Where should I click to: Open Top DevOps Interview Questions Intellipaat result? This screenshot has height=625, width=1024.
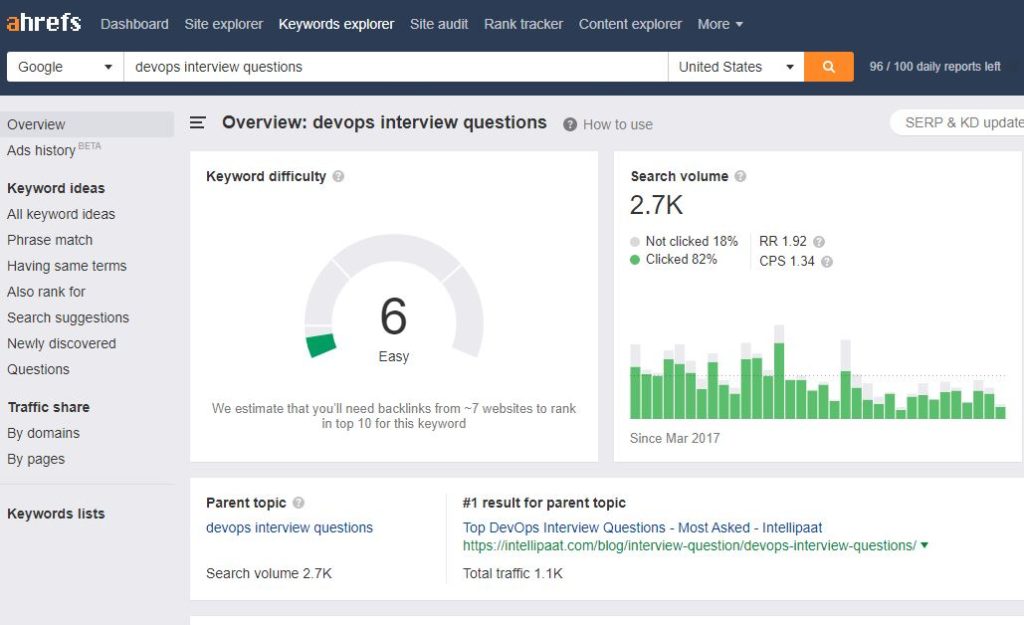pyautogui.click(x=642, y=528)
